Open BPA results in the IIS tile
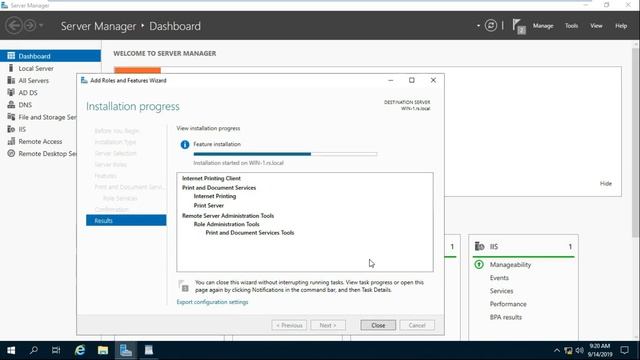 click(506, 317)
